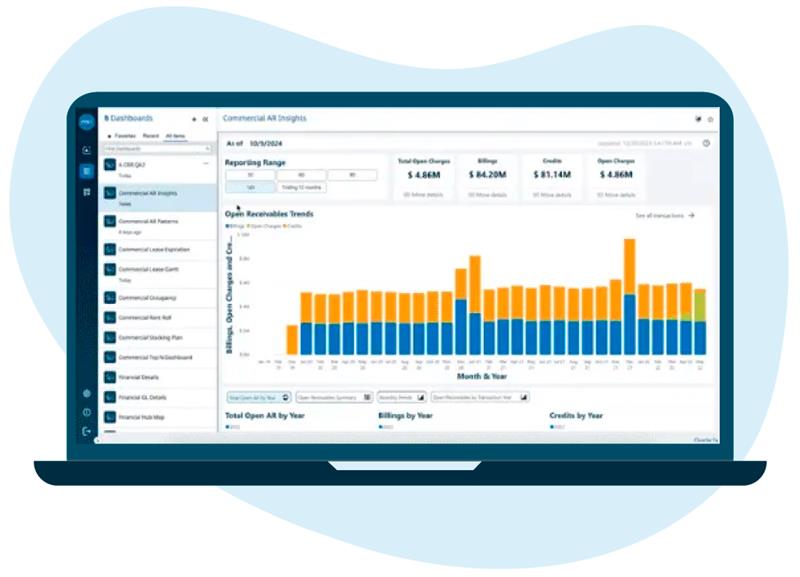Click the add dashboard plus icon

[194, 119]
